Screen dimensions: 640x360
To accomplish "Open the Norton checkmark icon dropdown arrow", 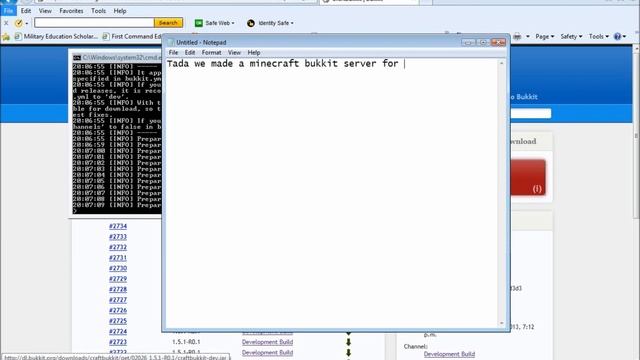I will [27, 24].
